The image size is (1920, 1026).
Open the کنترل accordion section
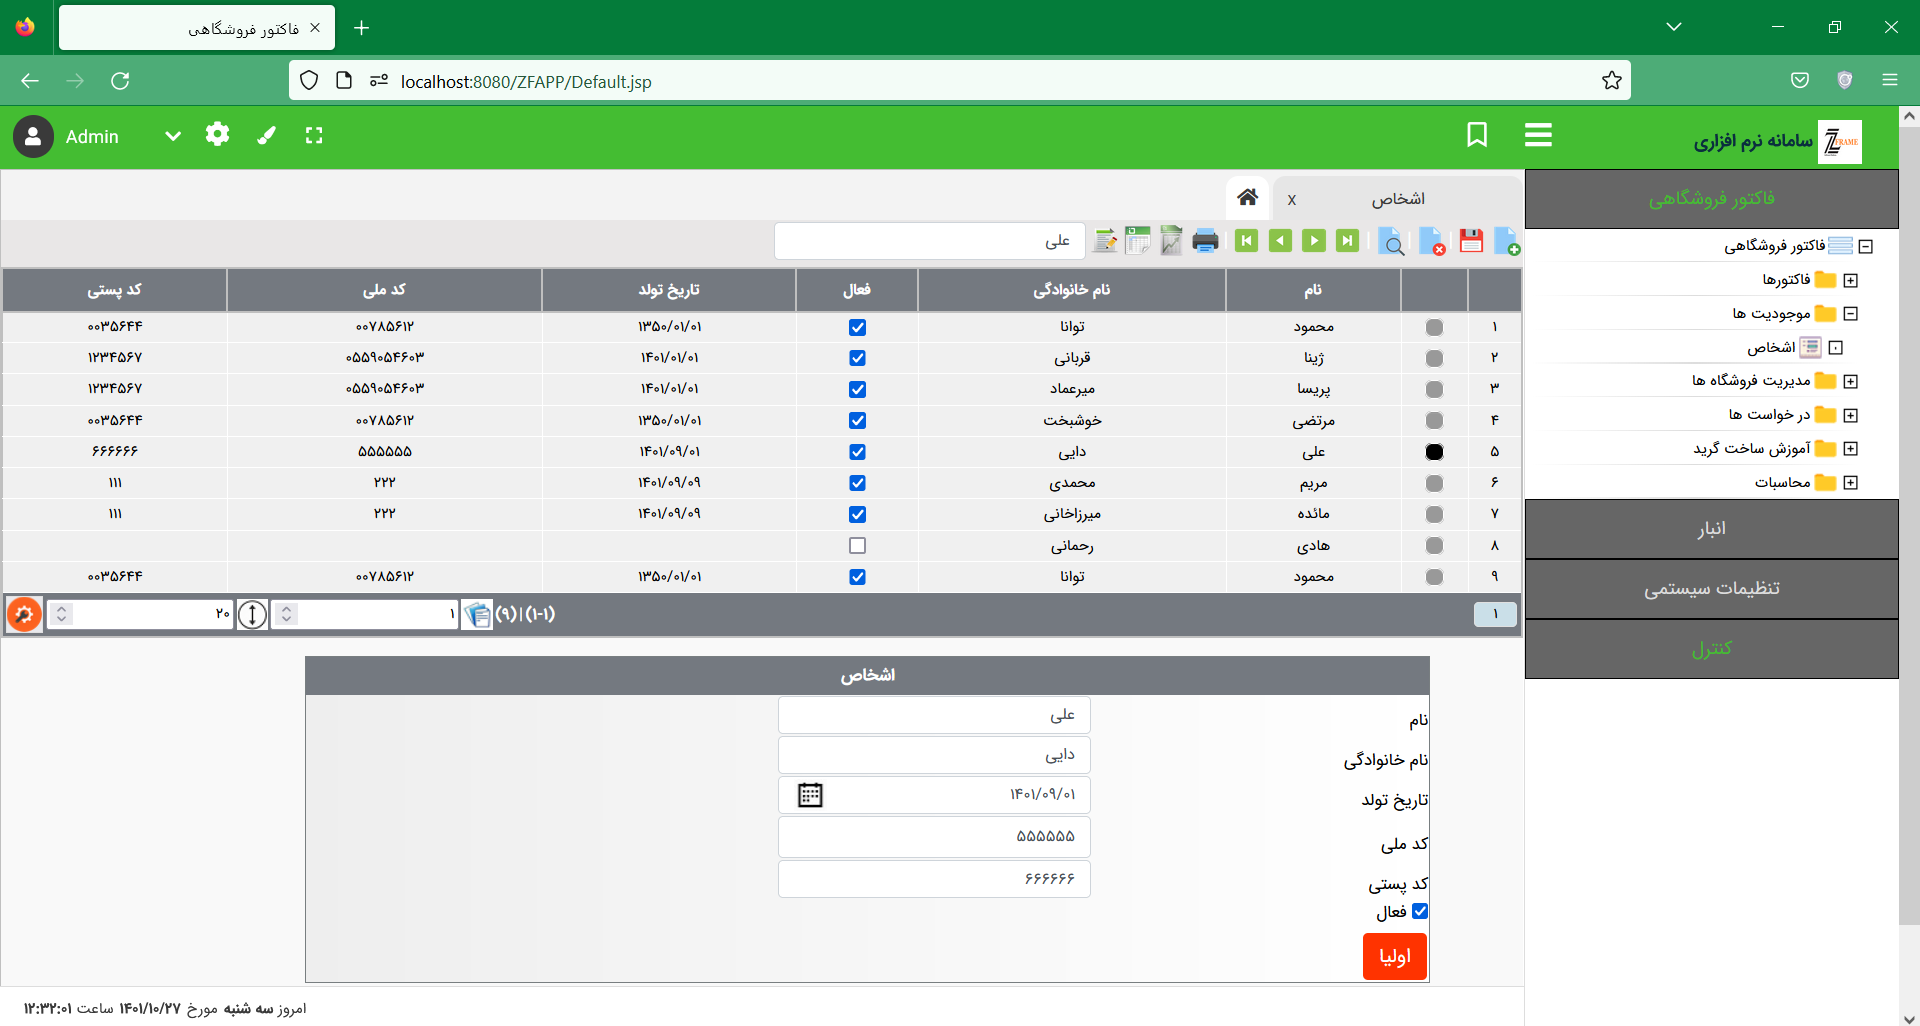1711,649
